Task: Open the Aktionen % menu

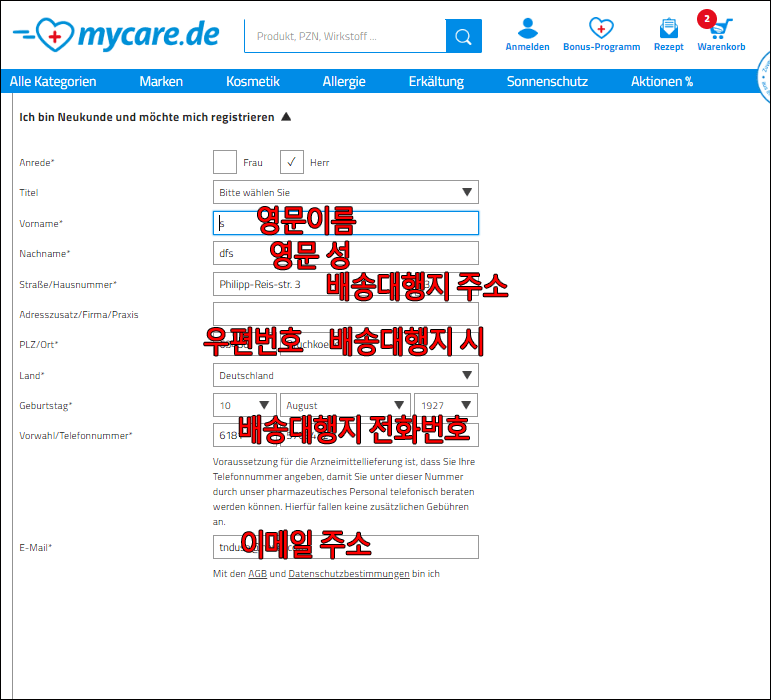Action: (662, 81)
